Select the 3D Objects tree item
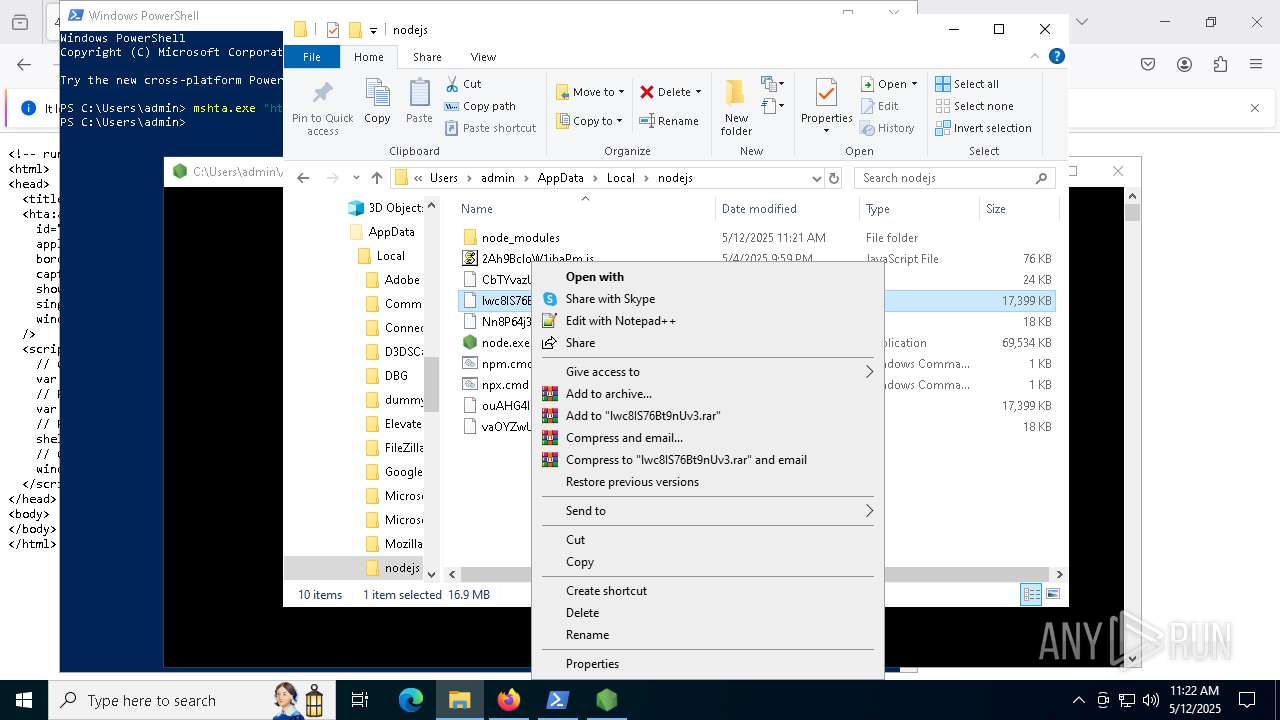Image resolution: width=1280 pixels, height=720 pixels. point(386,208)
